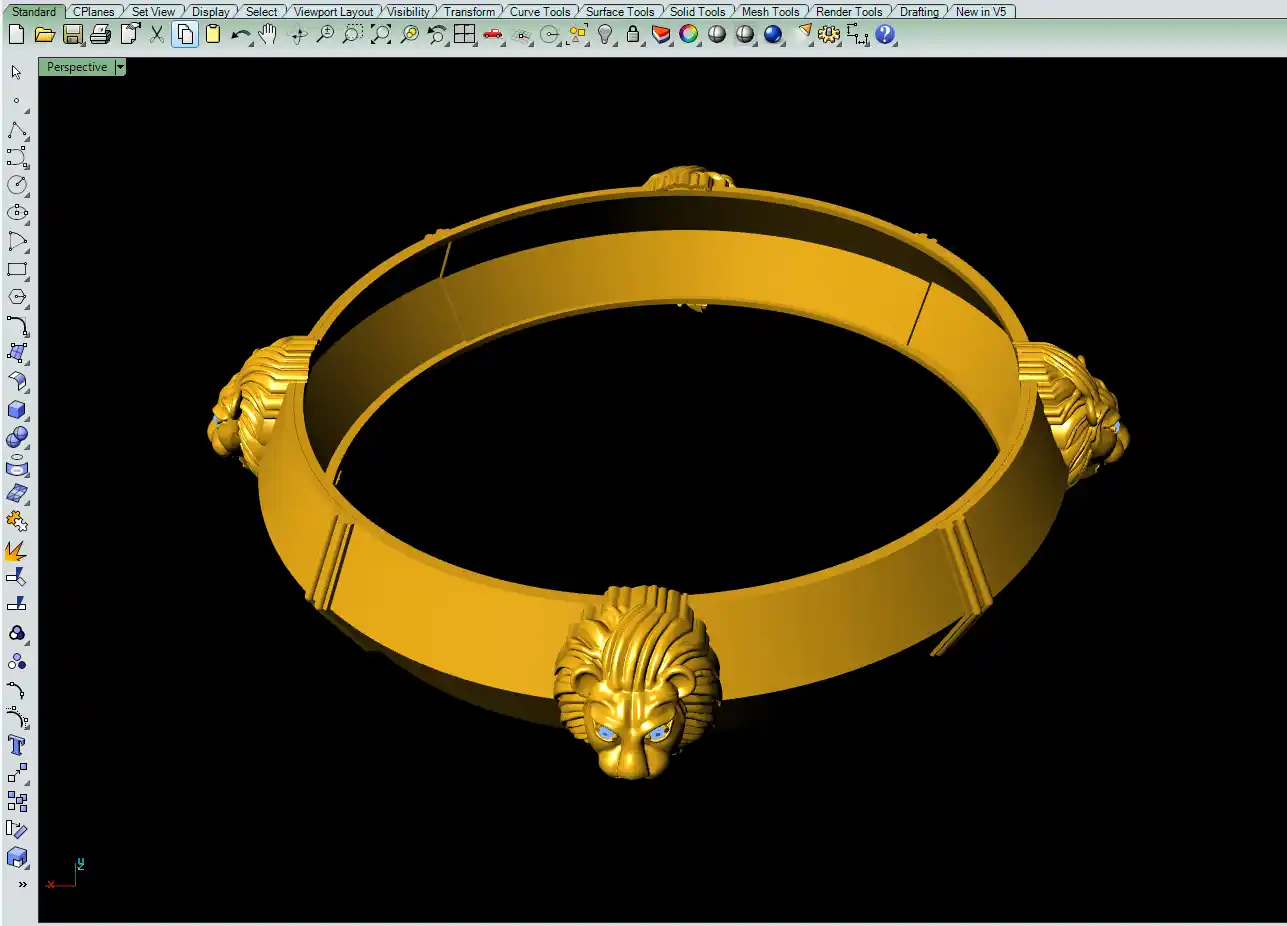Viewport: 1287px width, 926px height.
Task: Select the Text object T tool
Action: click(17, 745)
